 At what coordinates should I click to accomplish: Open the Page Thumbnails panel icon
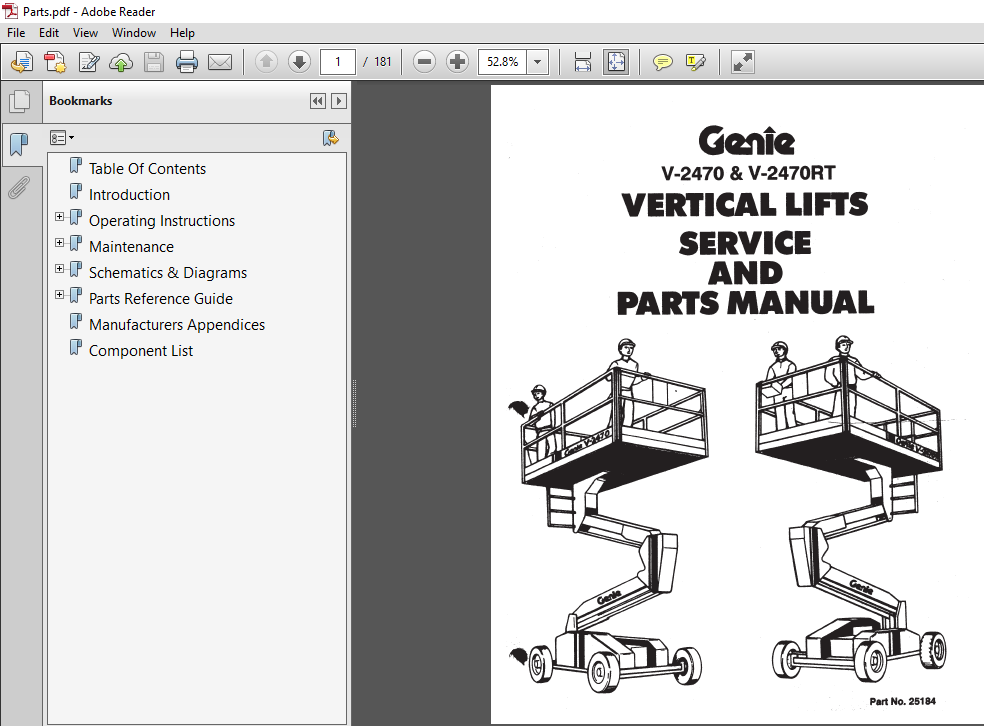pyautogui.click(x=19, y=101)
